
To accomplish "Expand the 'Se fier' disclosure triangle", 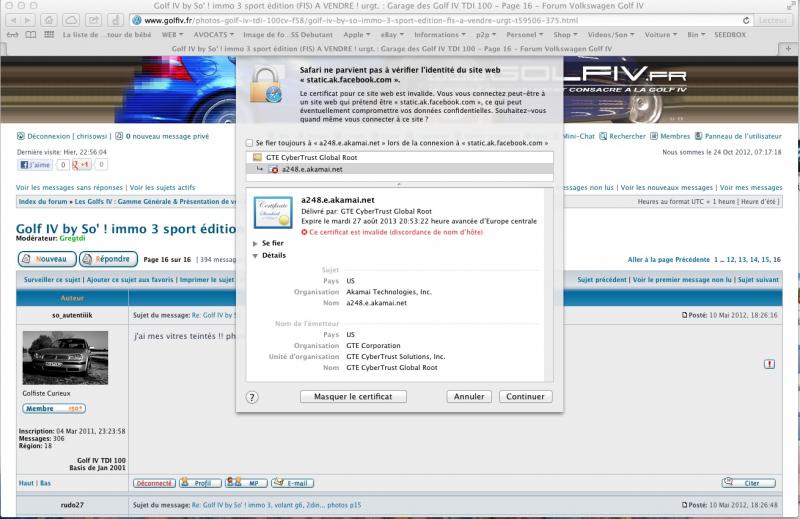I will [255, 243].
